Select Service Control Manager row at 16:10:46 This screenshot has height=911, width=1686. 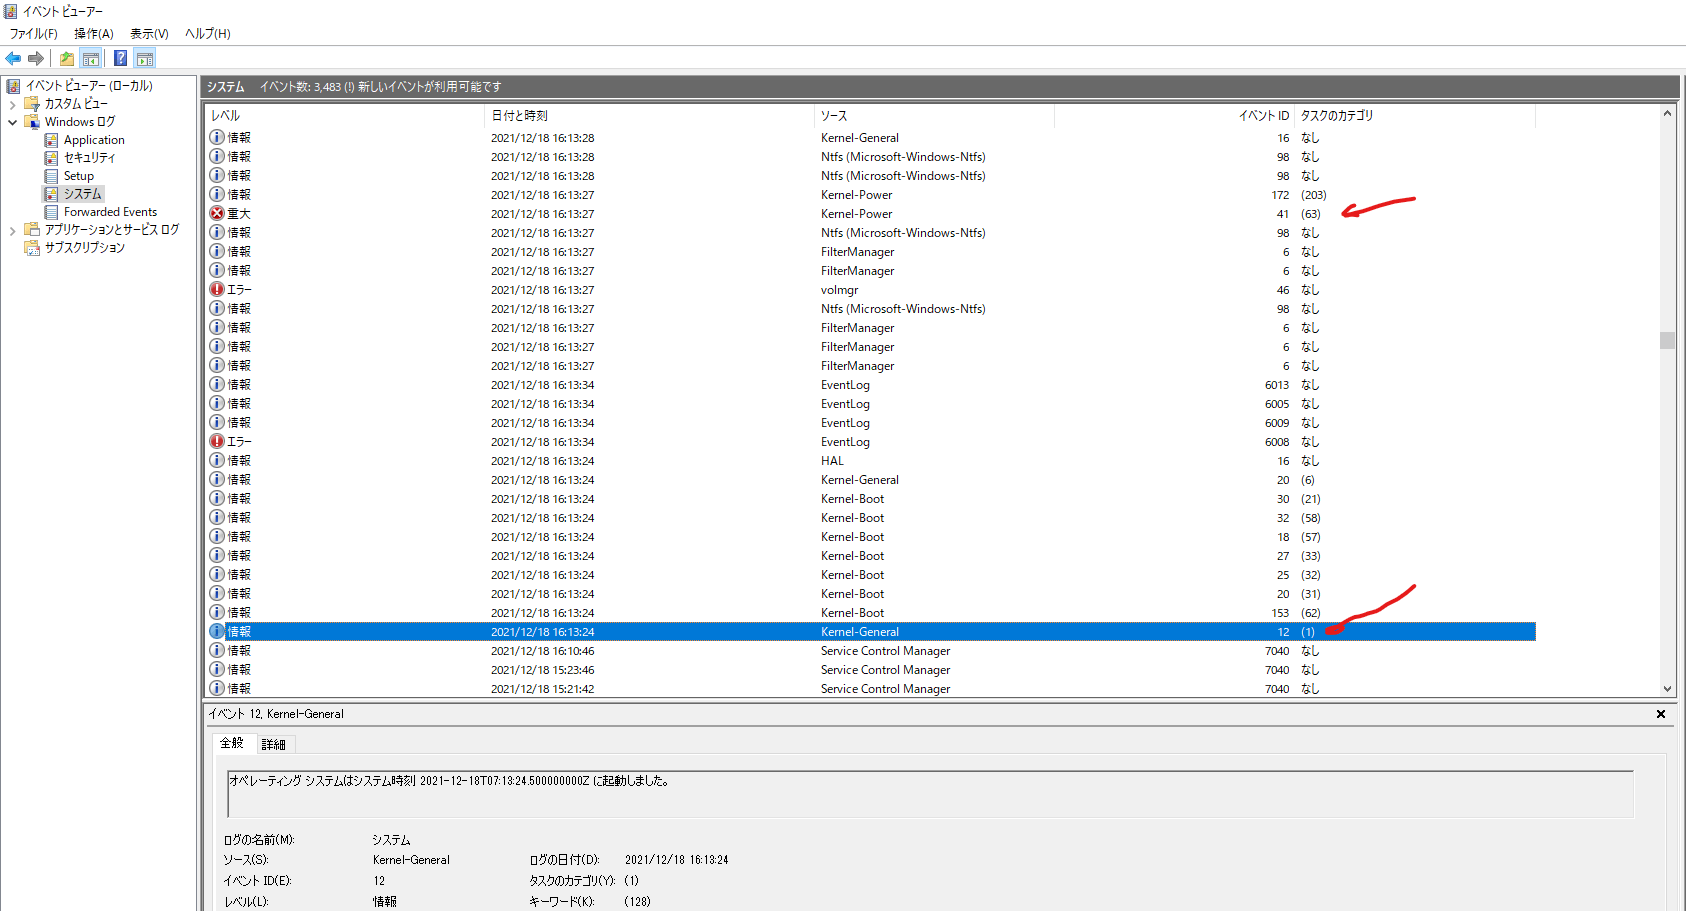(x=870, y=651)
